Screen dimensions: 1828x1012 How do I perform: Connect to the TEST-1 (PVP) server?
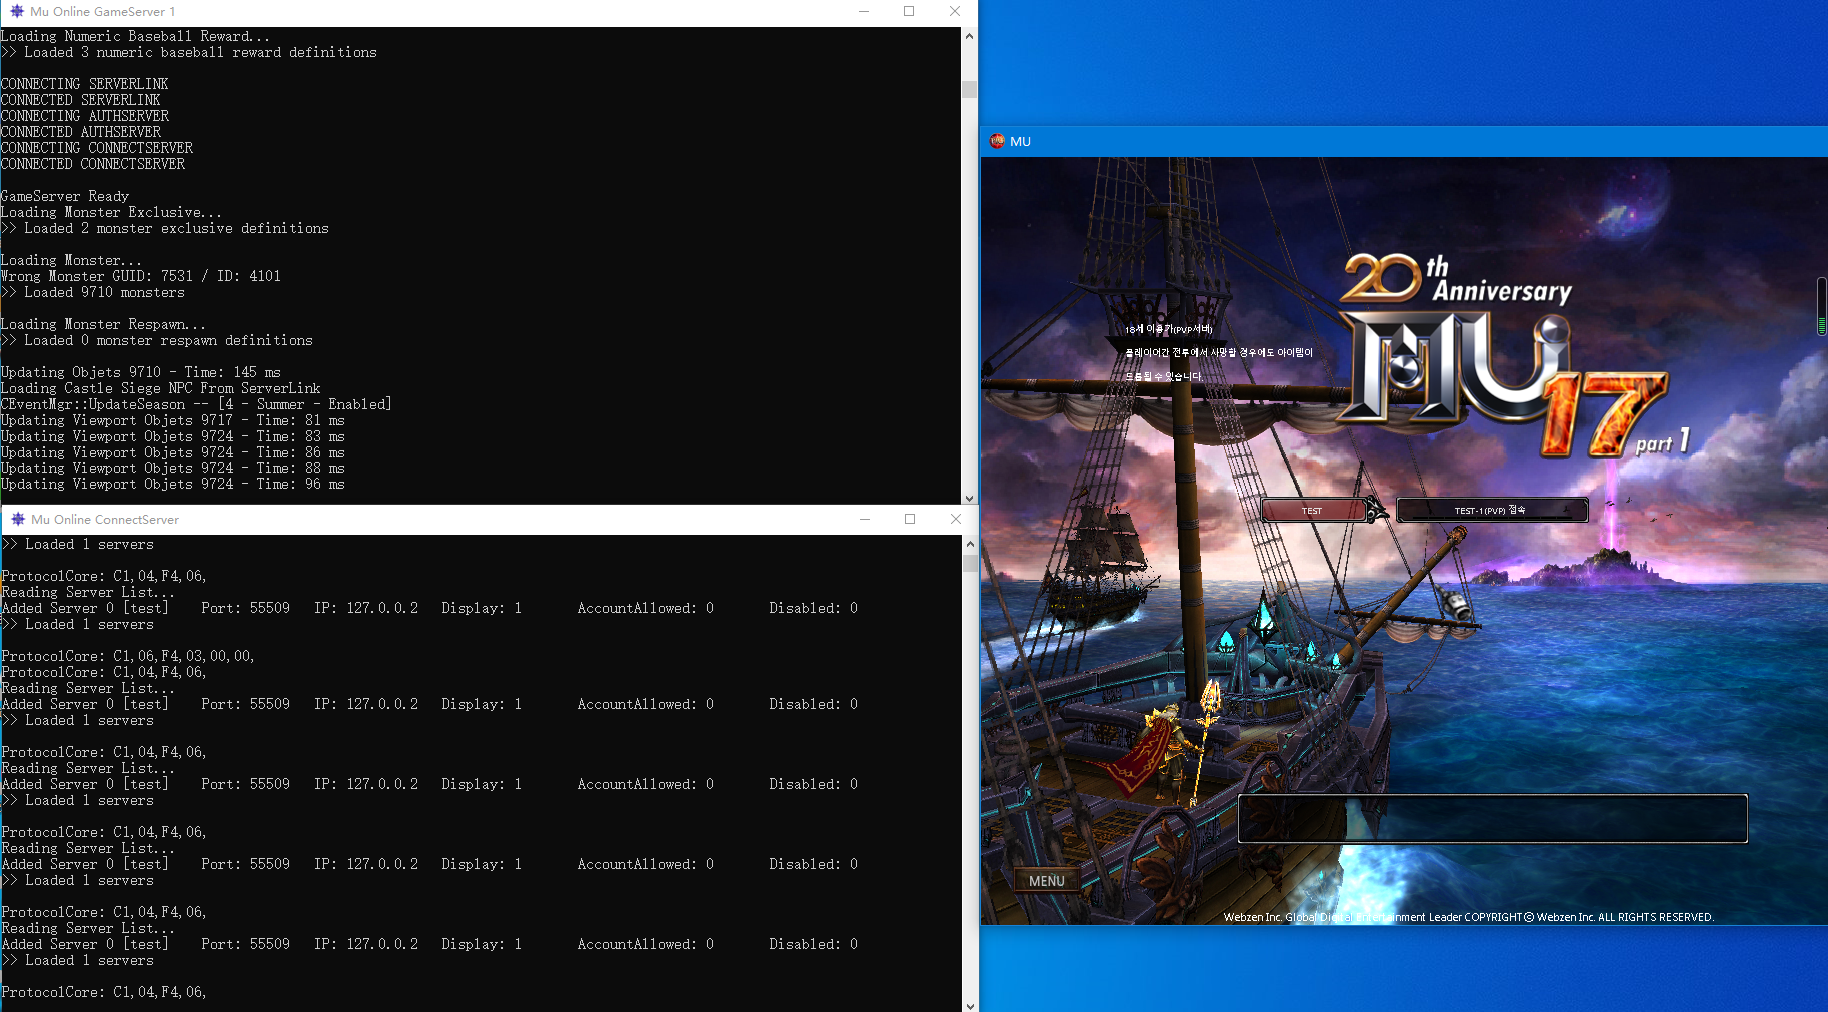[1490, 511]
